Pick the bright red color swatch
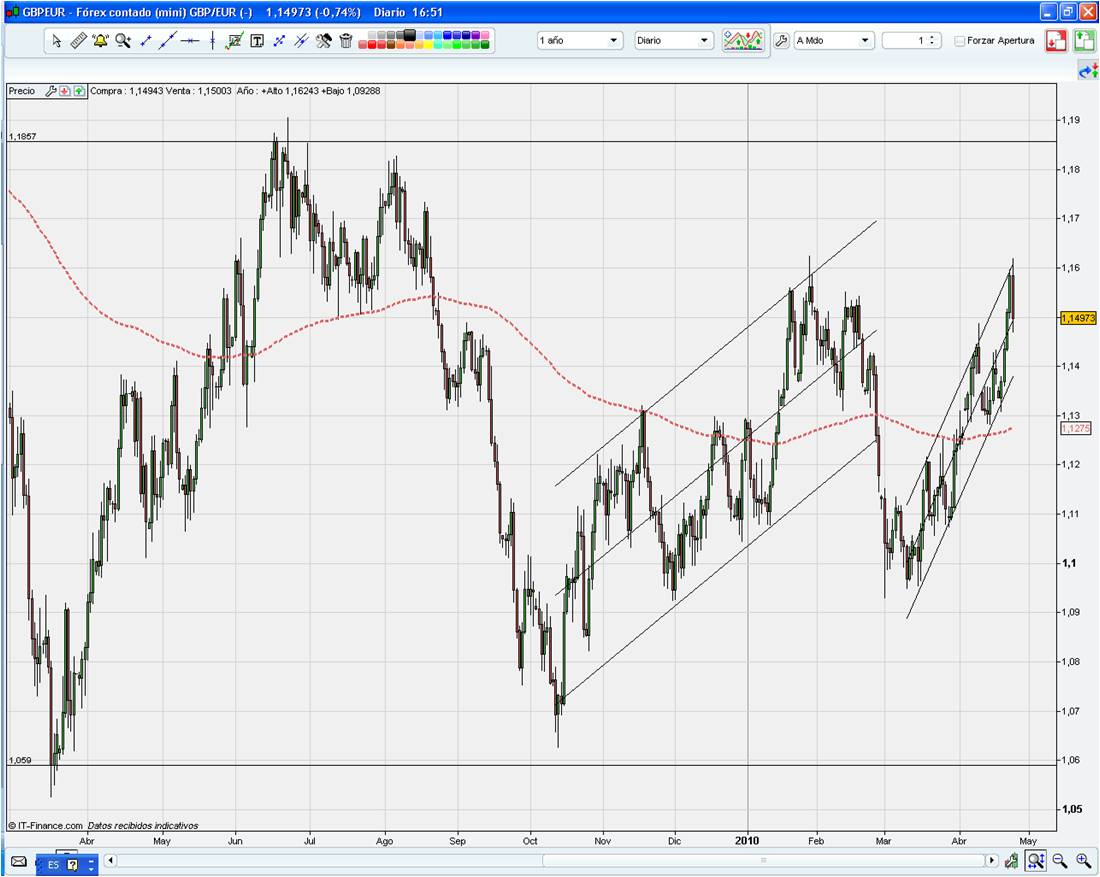Viewport: 1100px width, 877px height. [x=372, y=44]
